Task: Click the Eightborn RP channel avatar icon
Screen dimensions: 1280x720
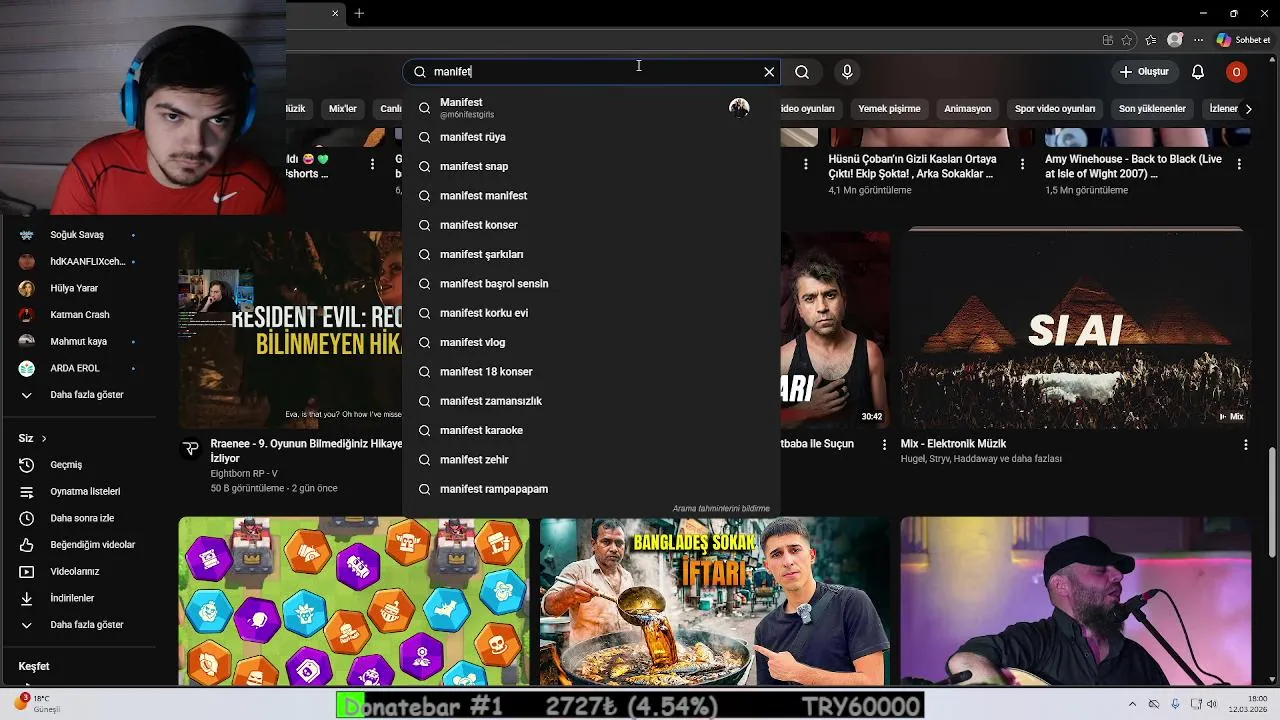Action: tap(191, 448)
